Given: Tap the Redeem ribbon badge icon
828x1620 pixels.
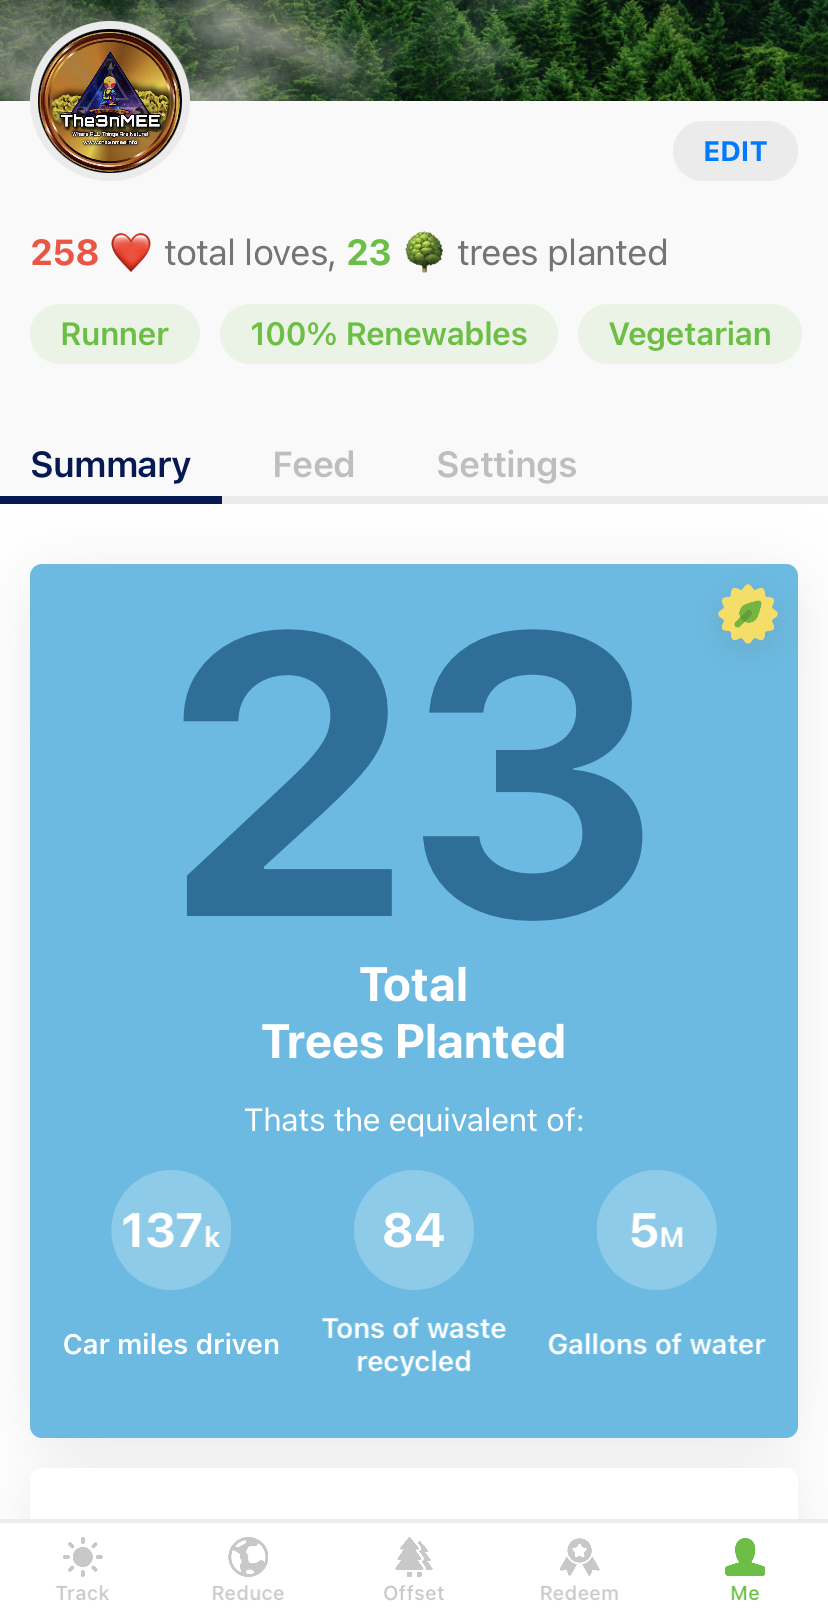Looking at the screenshot, I should click(579, 1558).
